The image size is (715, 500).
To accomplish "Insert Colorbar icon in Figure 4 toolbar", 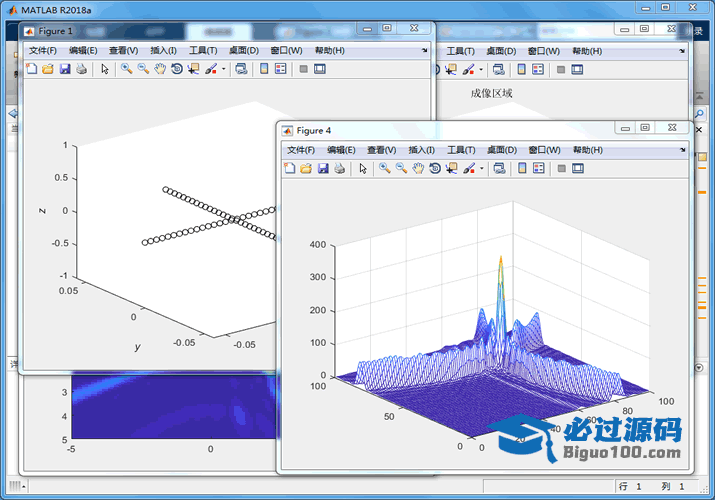I will tap(522, 168).
